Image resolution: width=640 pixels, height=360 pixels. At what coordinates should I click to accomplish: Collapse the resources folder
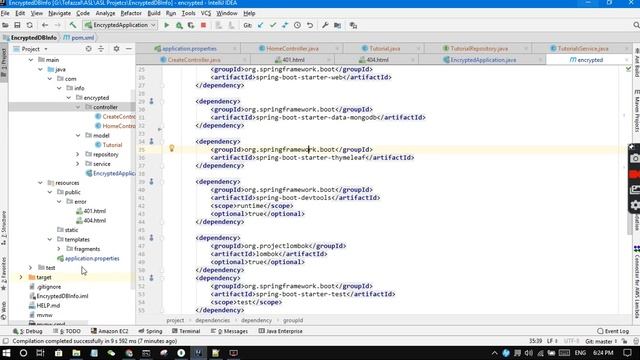40,182
